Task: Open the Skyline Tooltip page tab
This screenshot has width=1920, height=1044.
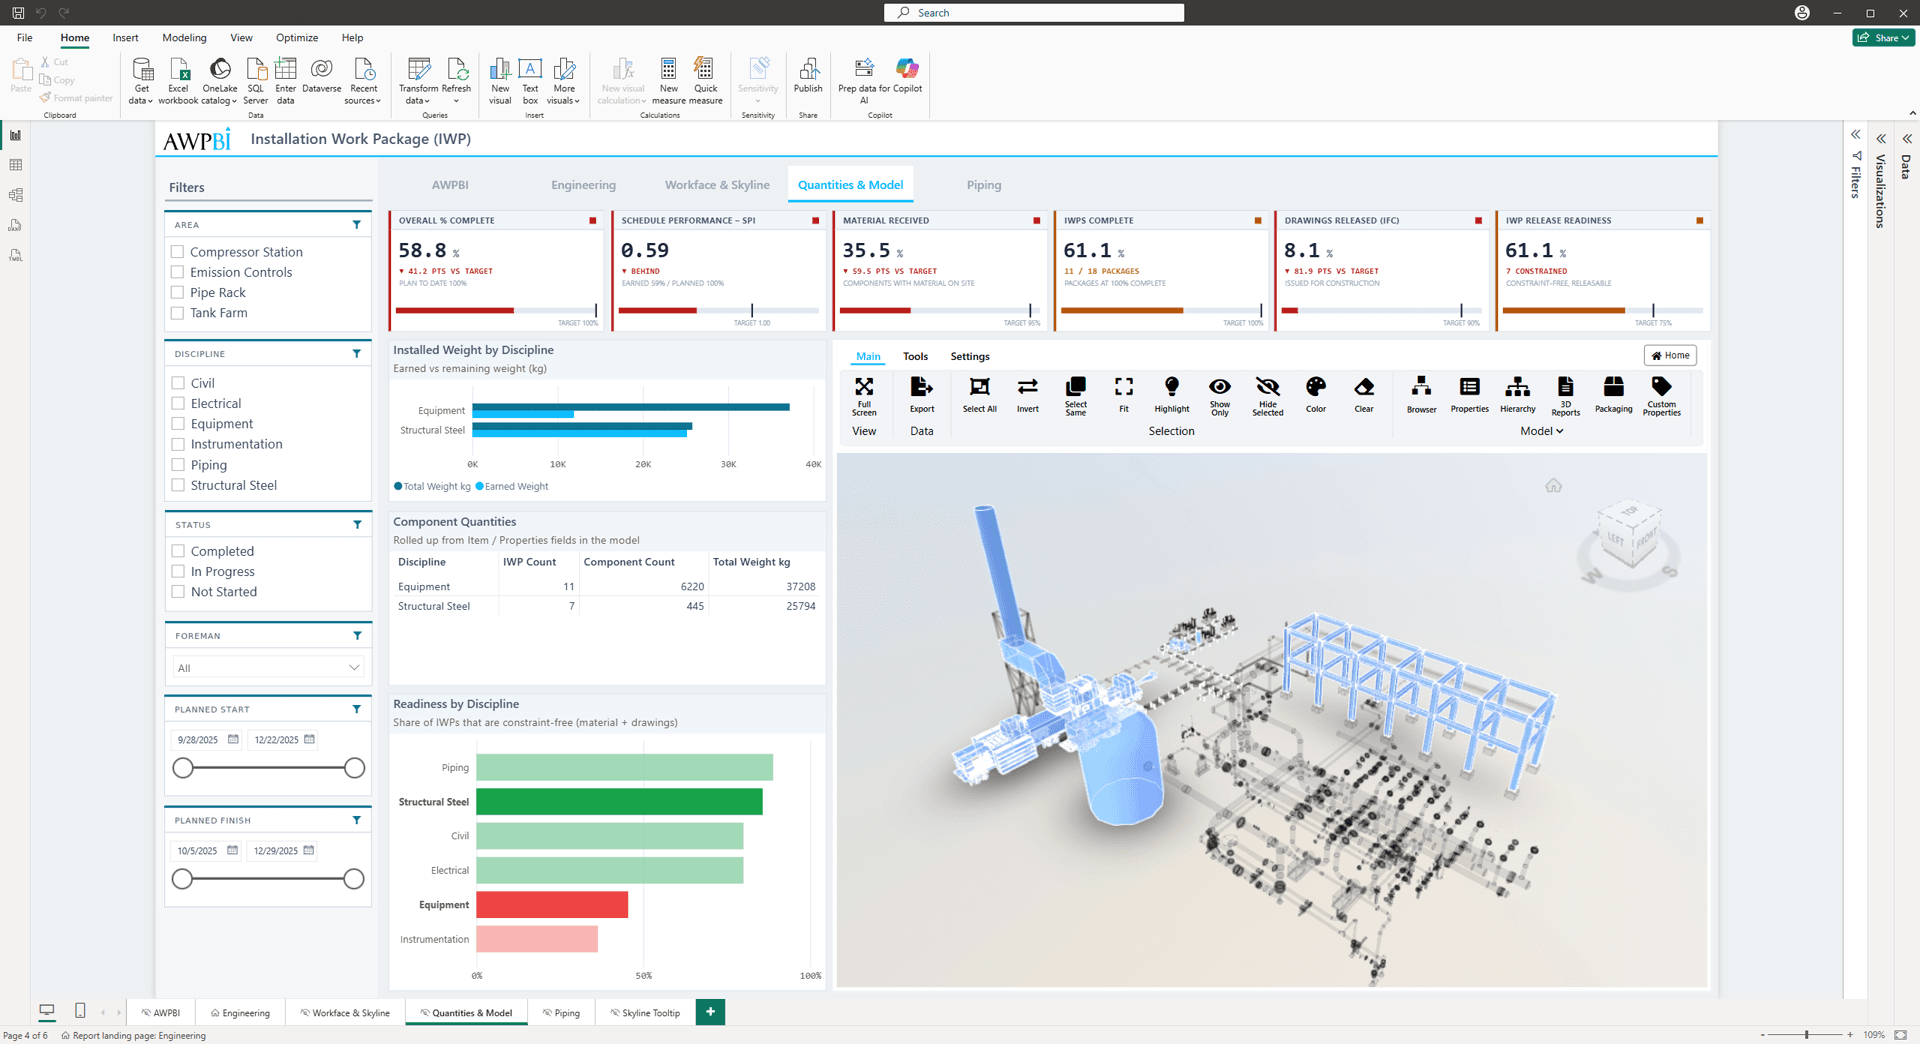Action: coord(645,1013)
